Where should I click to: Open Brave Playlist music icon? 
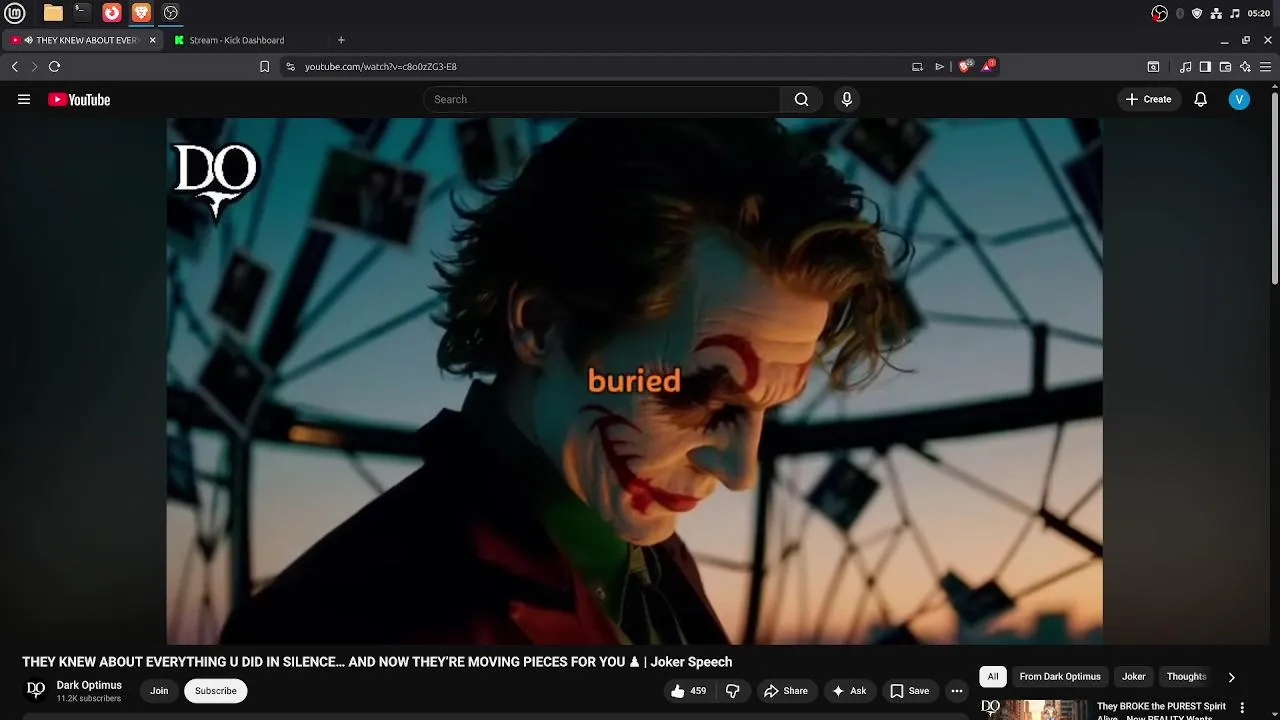(x=1185, y=66)
